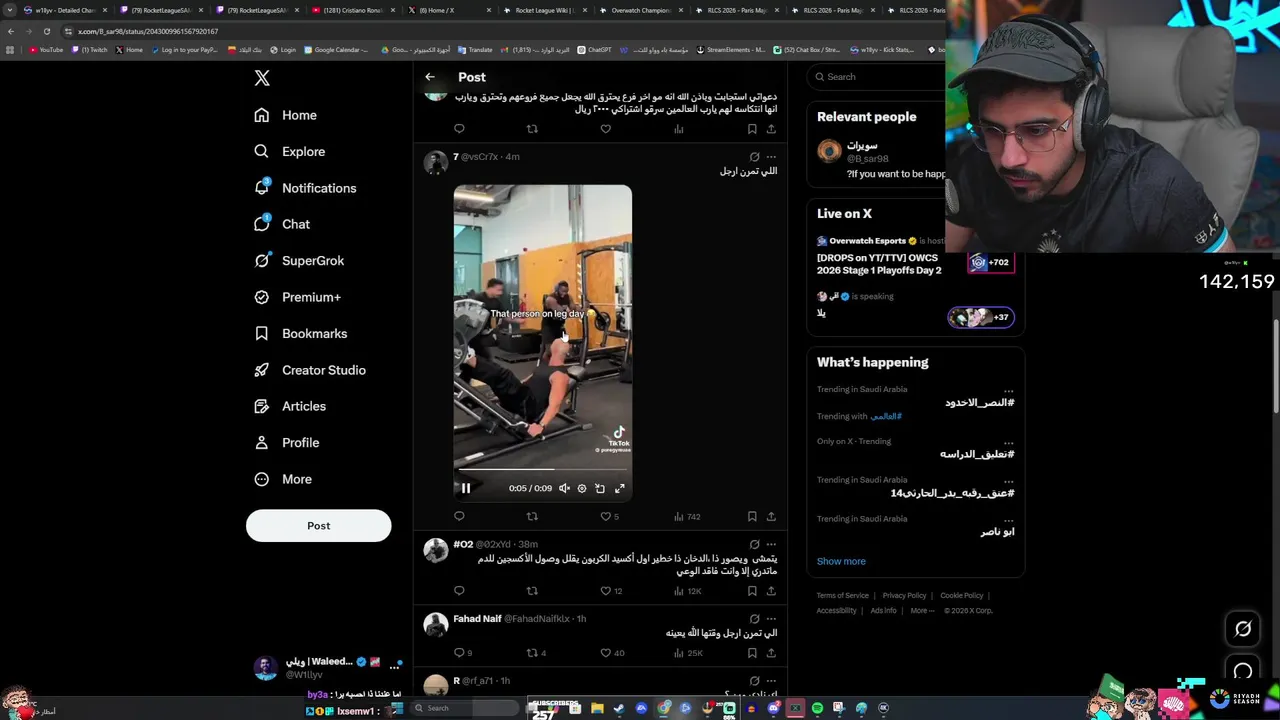1280x720 pixels.
Task: Open Bookmarks in the sidebar
Action: [x=300, y=333]
